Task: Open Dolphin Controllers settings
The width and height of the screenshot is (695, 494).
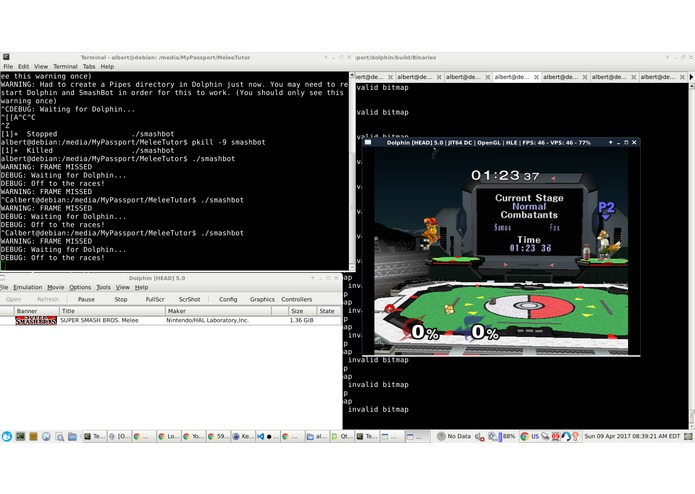Action: 297,300
